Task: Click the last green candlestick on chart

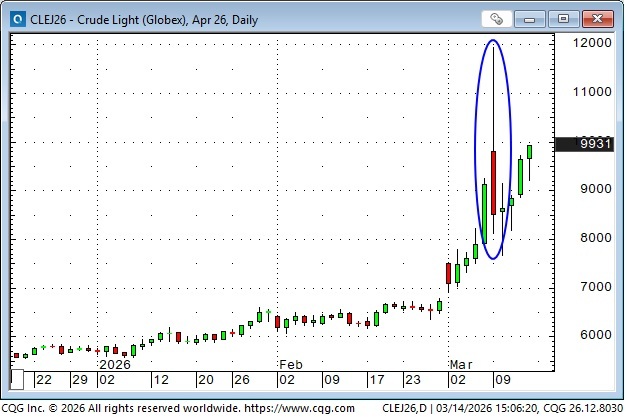Action: pos(530,152)
